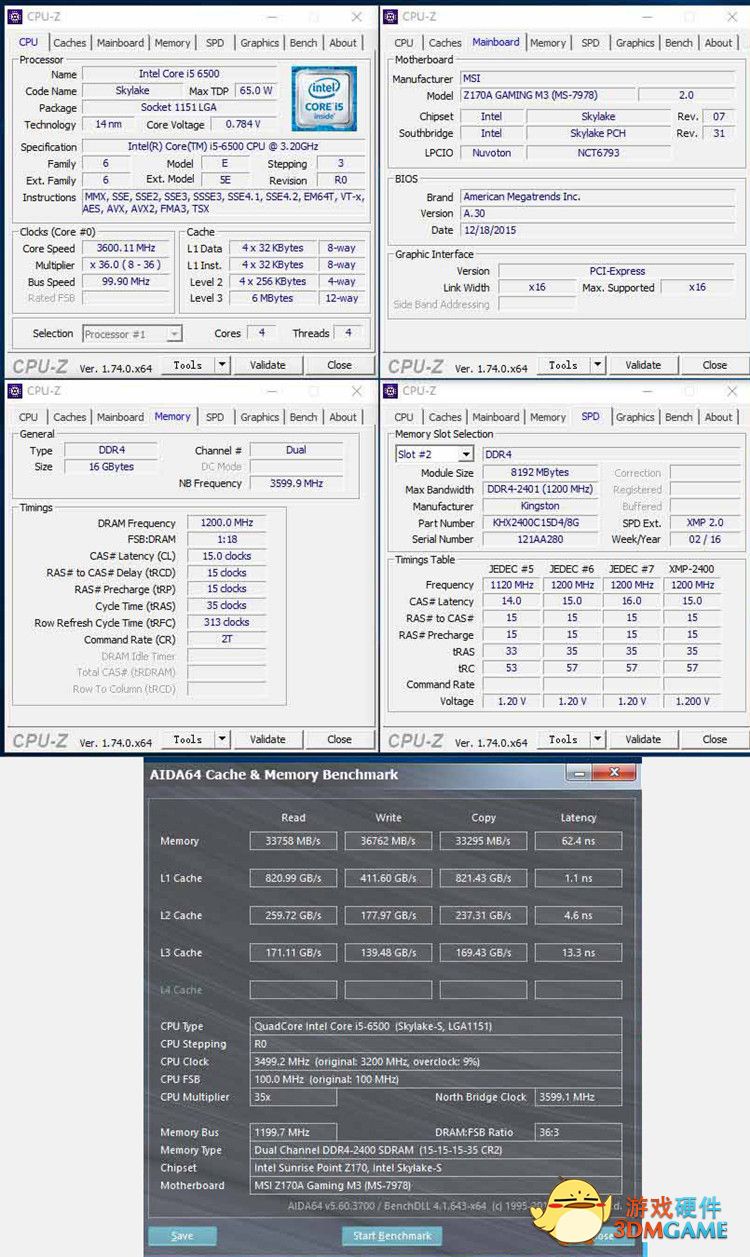
Task: Open the About tab in the Memory Slot Selection window
Action: coord(719,417)
